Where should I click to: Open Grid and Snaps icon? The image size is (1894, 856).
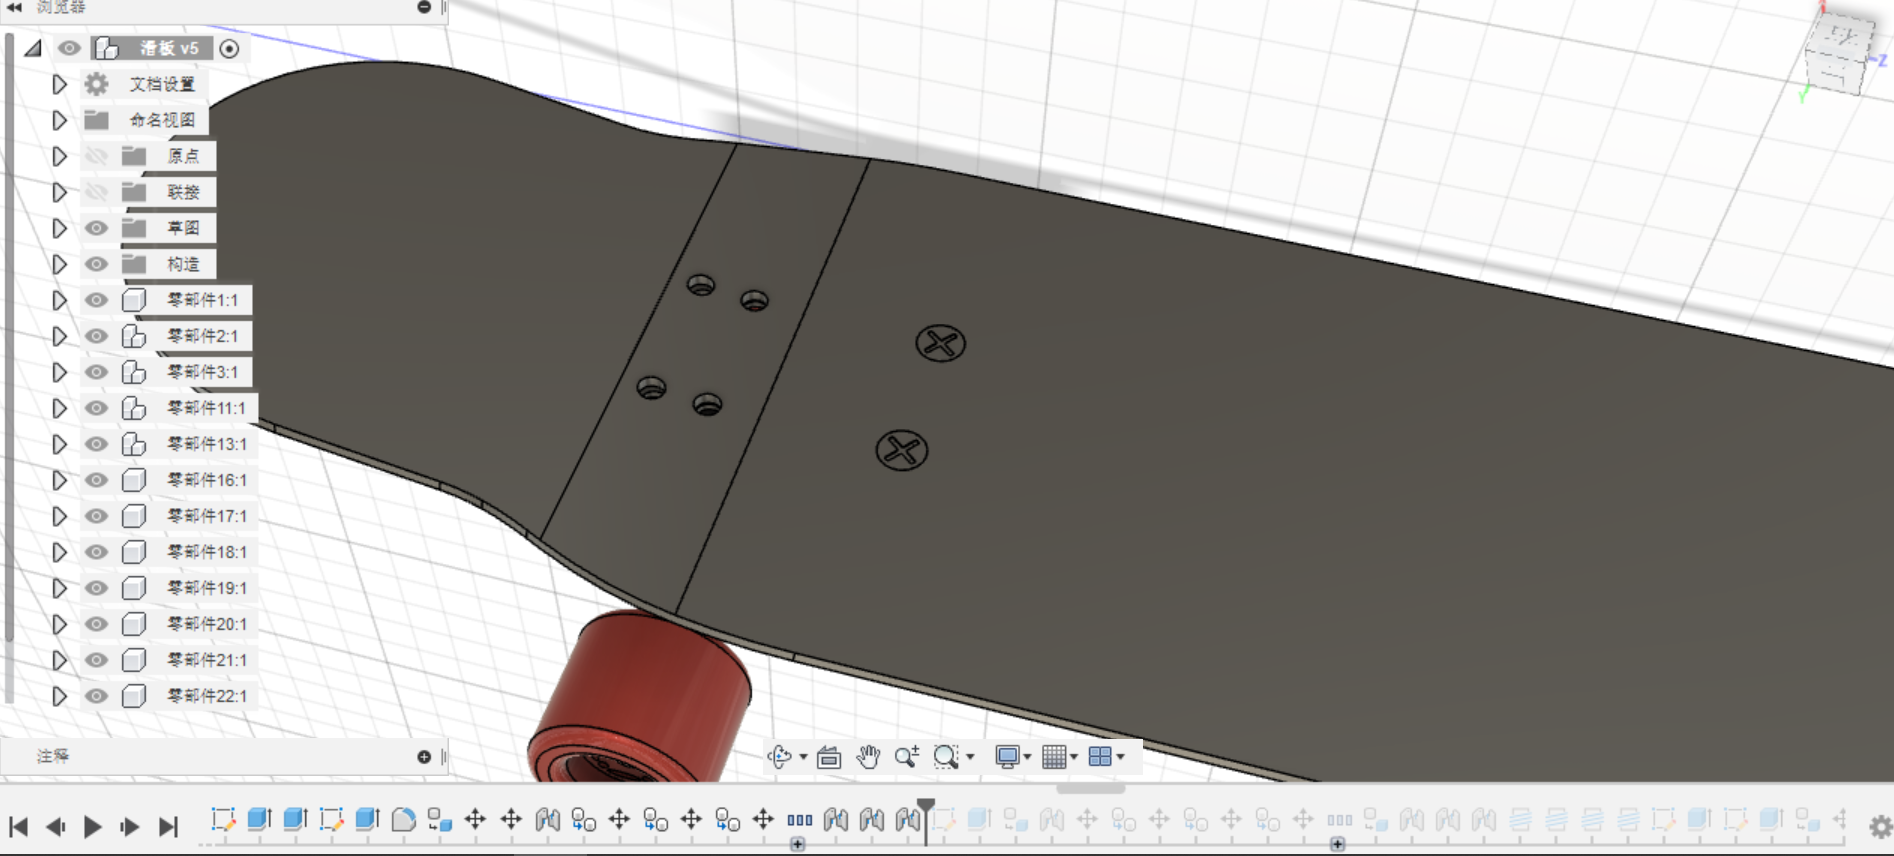(1054, 757)
